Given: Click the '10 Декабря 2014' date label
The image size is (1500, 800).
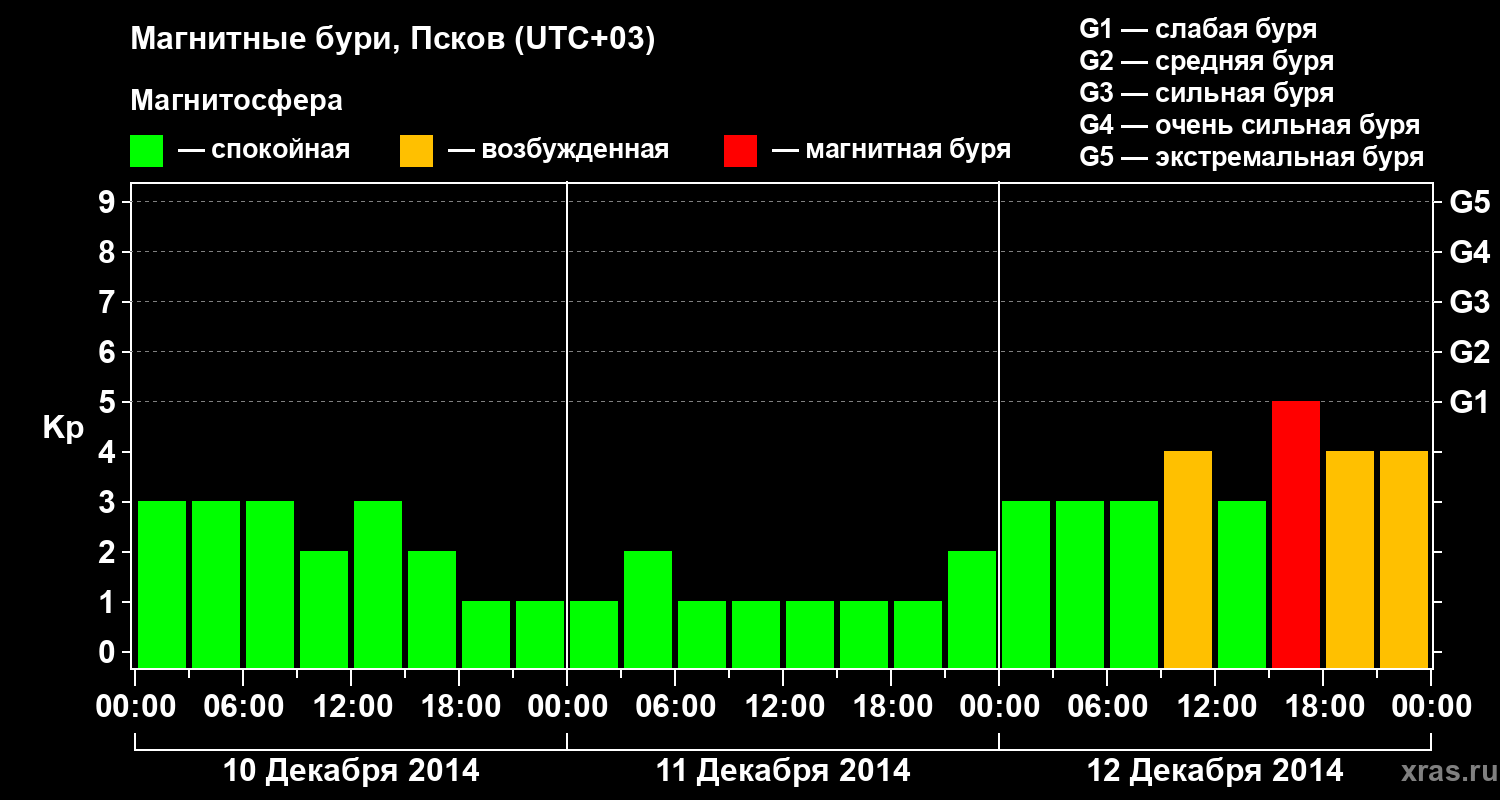Looking at the screenshot, I should pos(350,771).
